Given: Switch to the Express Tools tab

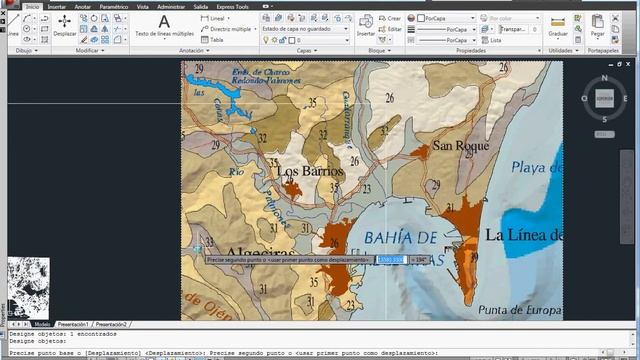Looking at the screenshot, I should pyautogui.click(x=232, y=7).
